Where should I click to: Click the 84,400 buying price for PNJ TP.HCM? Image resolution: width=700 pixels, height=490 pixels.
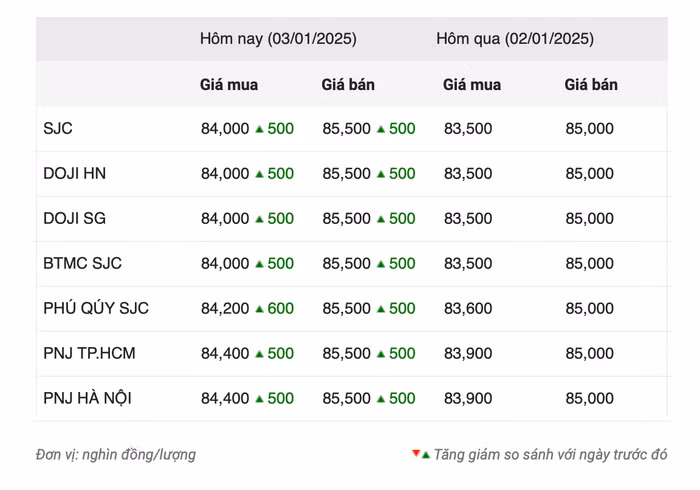(225, 354)
